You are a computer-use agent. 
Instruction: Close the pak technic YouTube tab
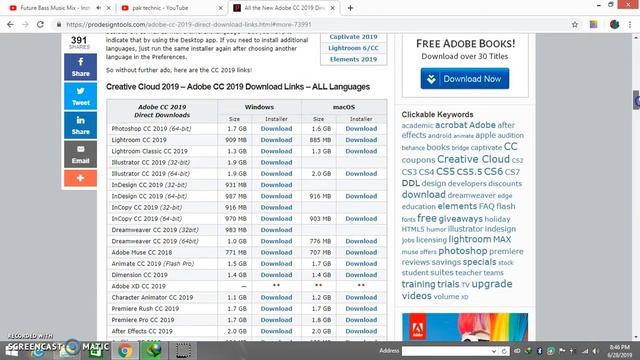click(x=220, y=8)
